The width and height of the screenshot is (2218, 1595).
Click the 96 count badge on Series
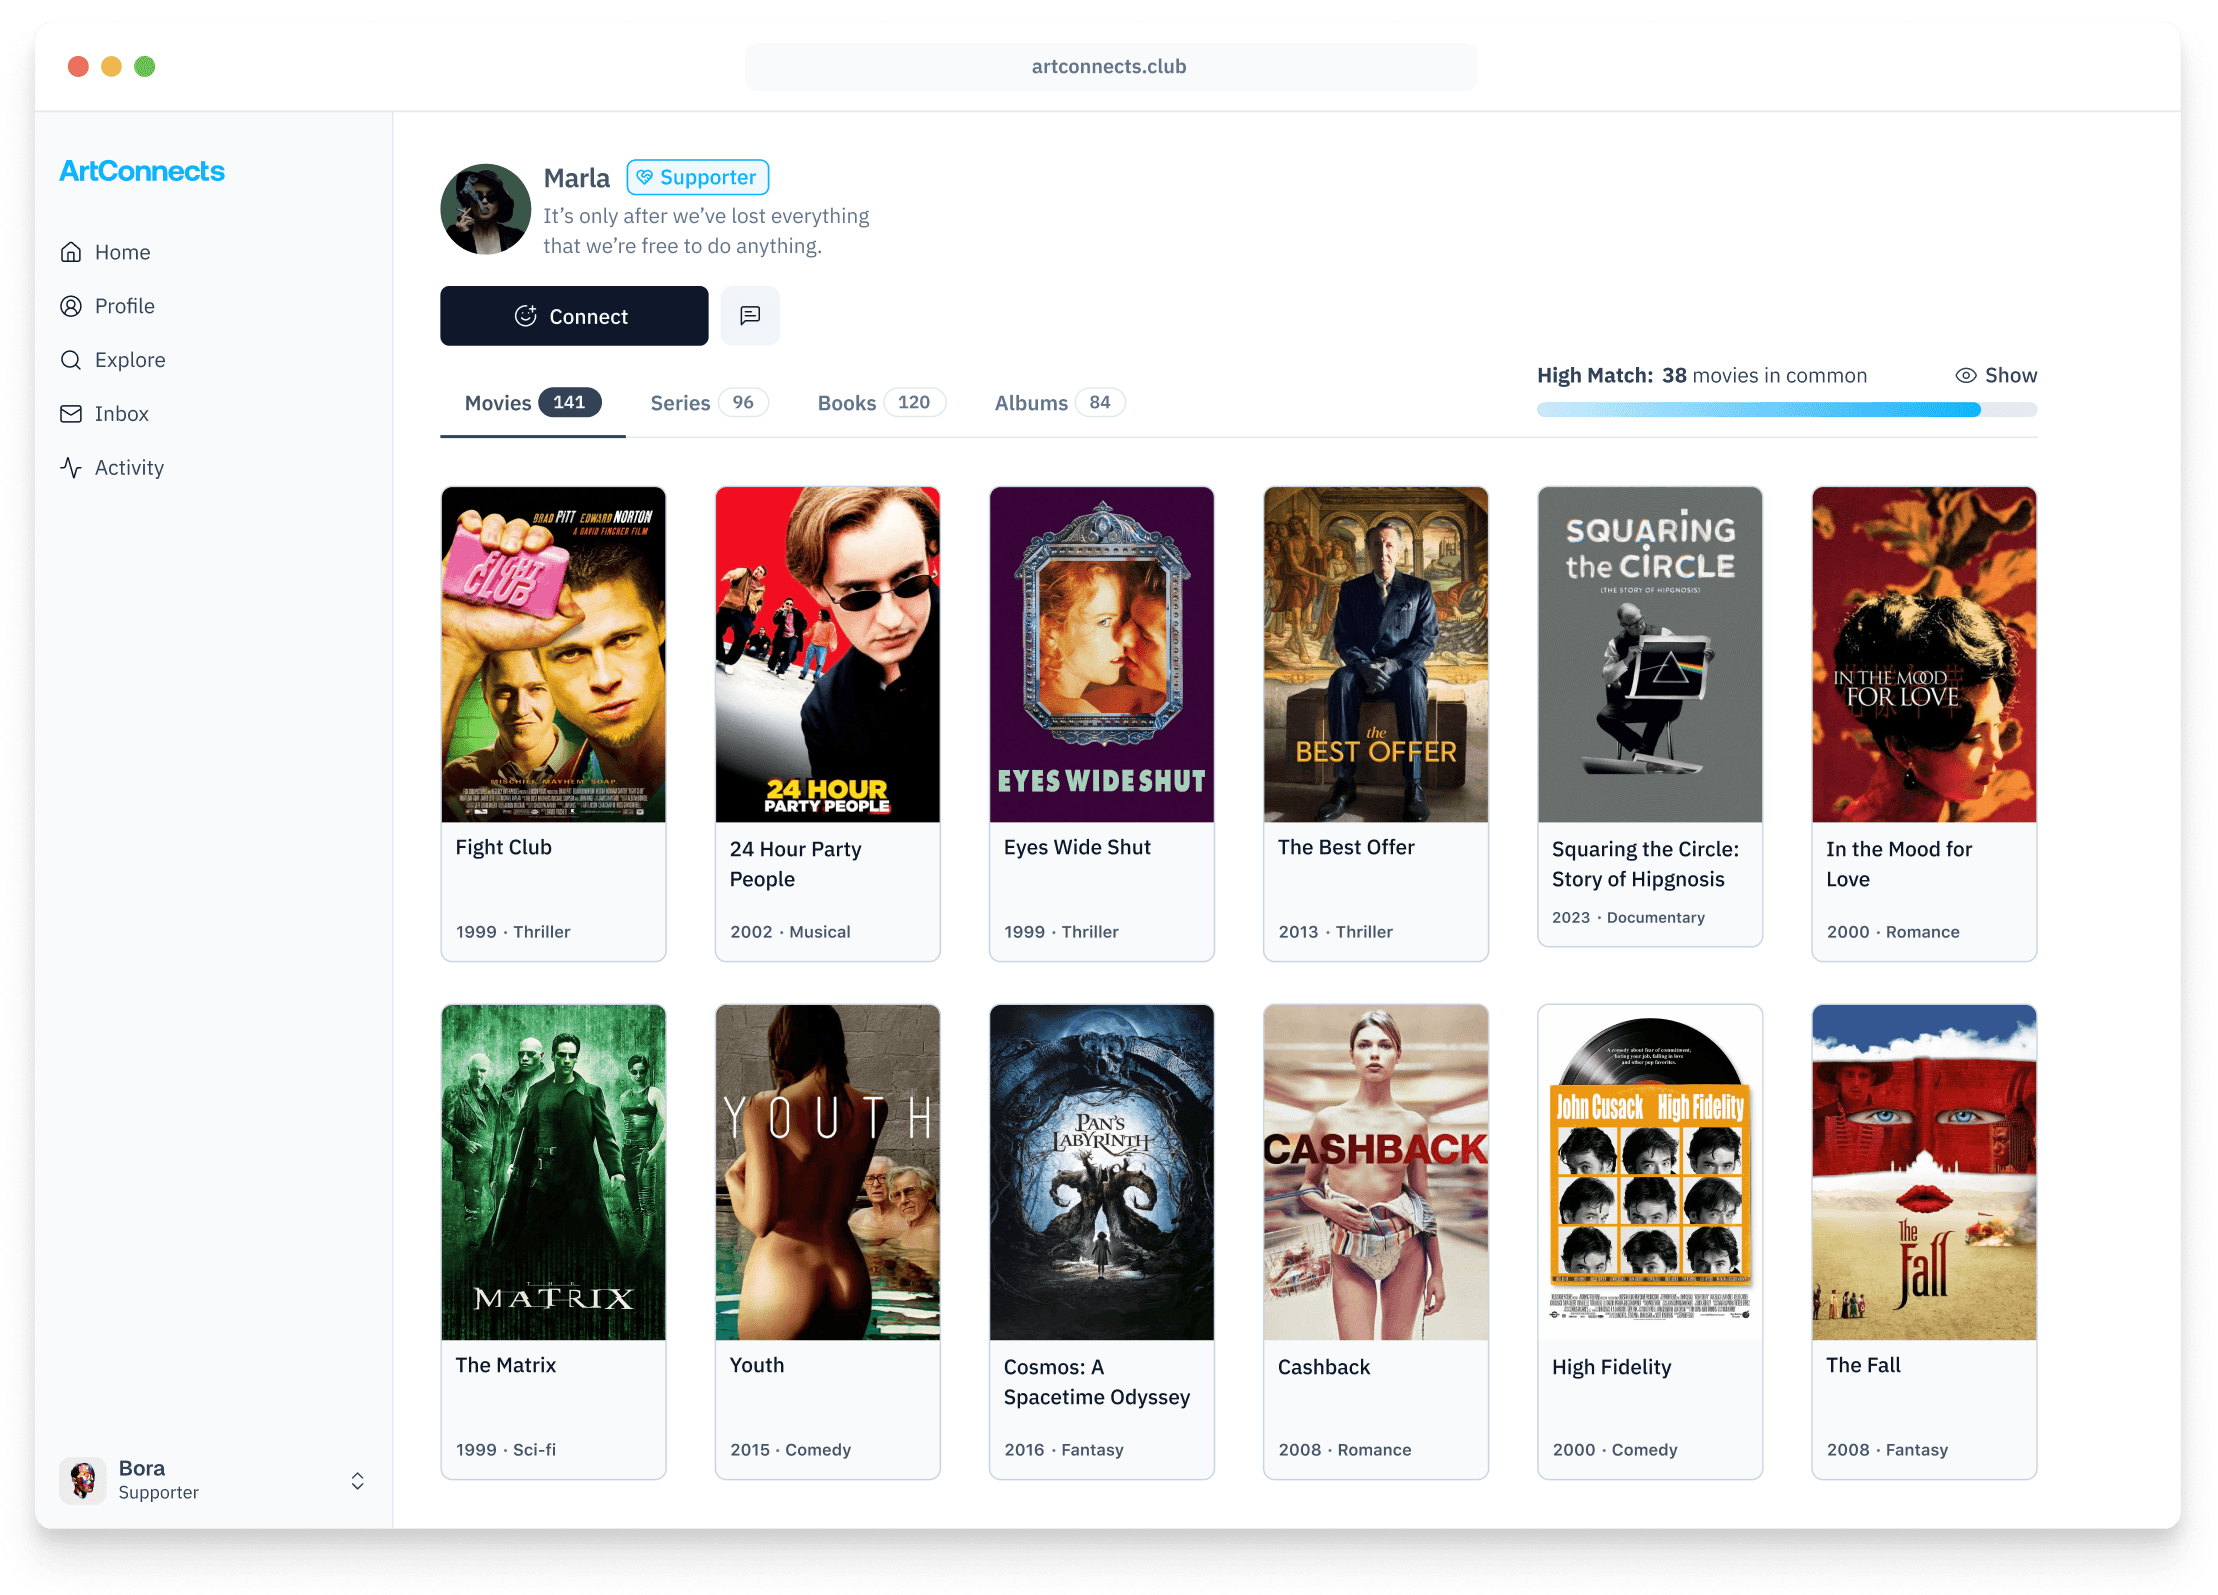pyautogui.click(x=743, y=402)
